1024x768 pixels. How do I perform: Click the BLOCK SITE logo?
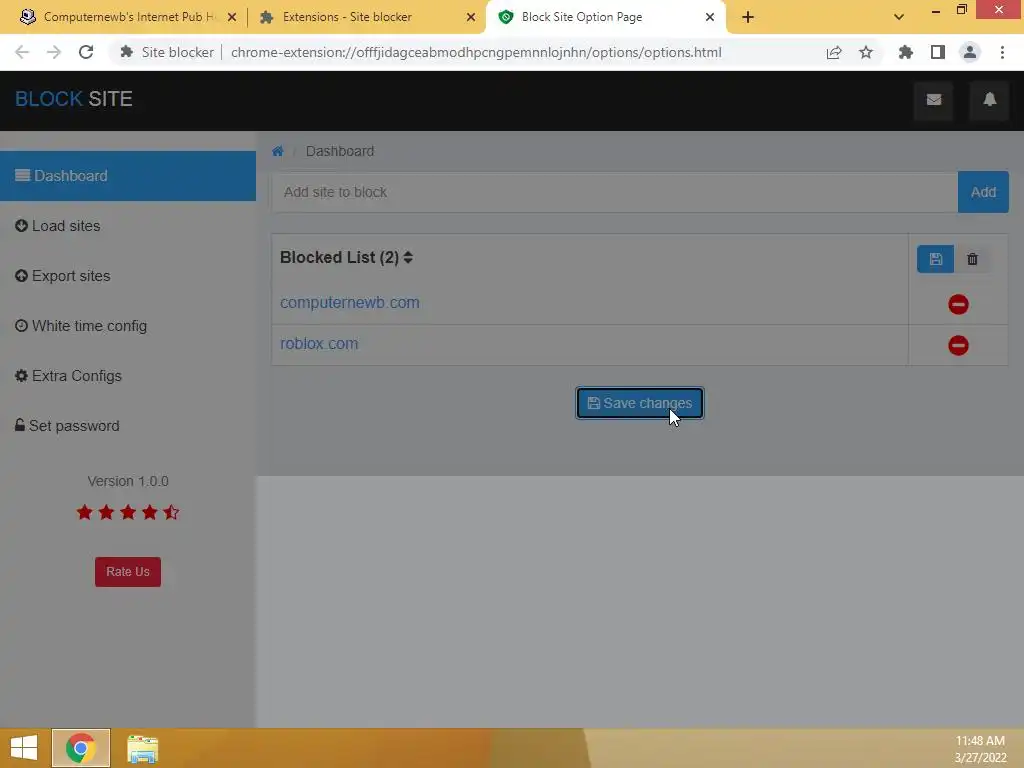coord(74,99)
